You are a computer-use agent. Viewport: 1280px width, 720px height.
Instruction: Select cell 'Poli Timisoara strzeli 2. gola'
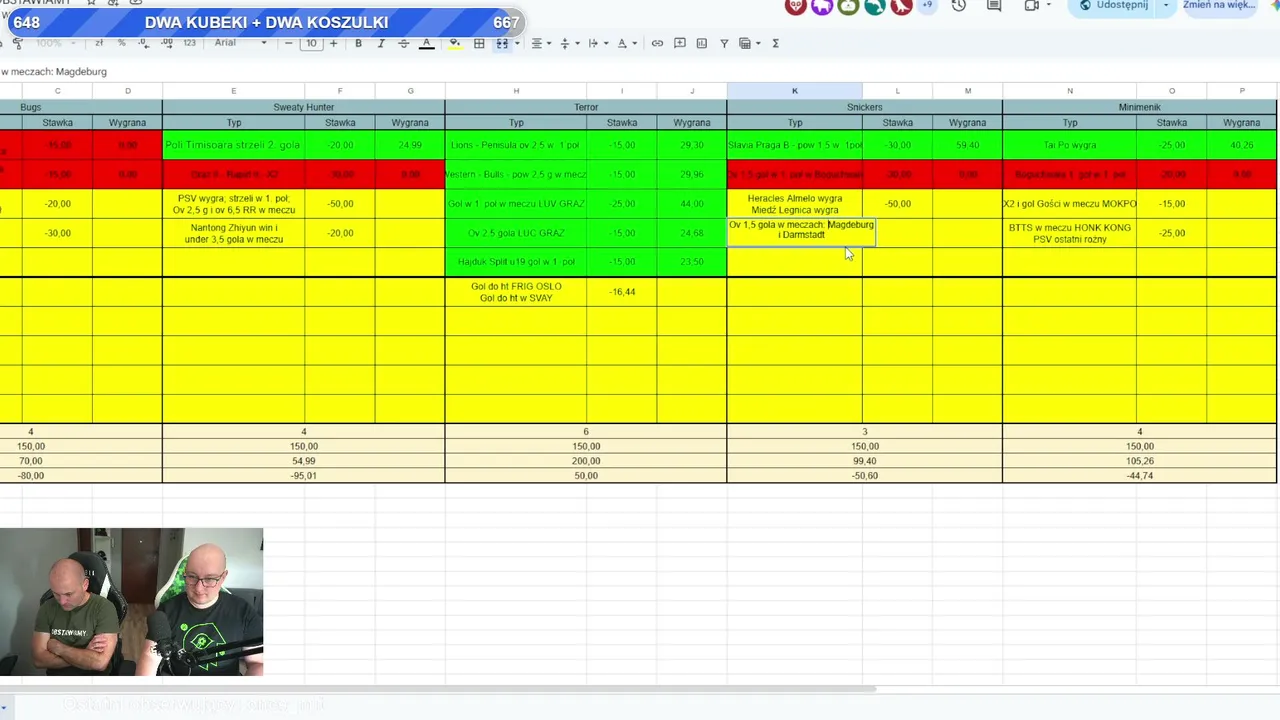click(x=233, y=145)
